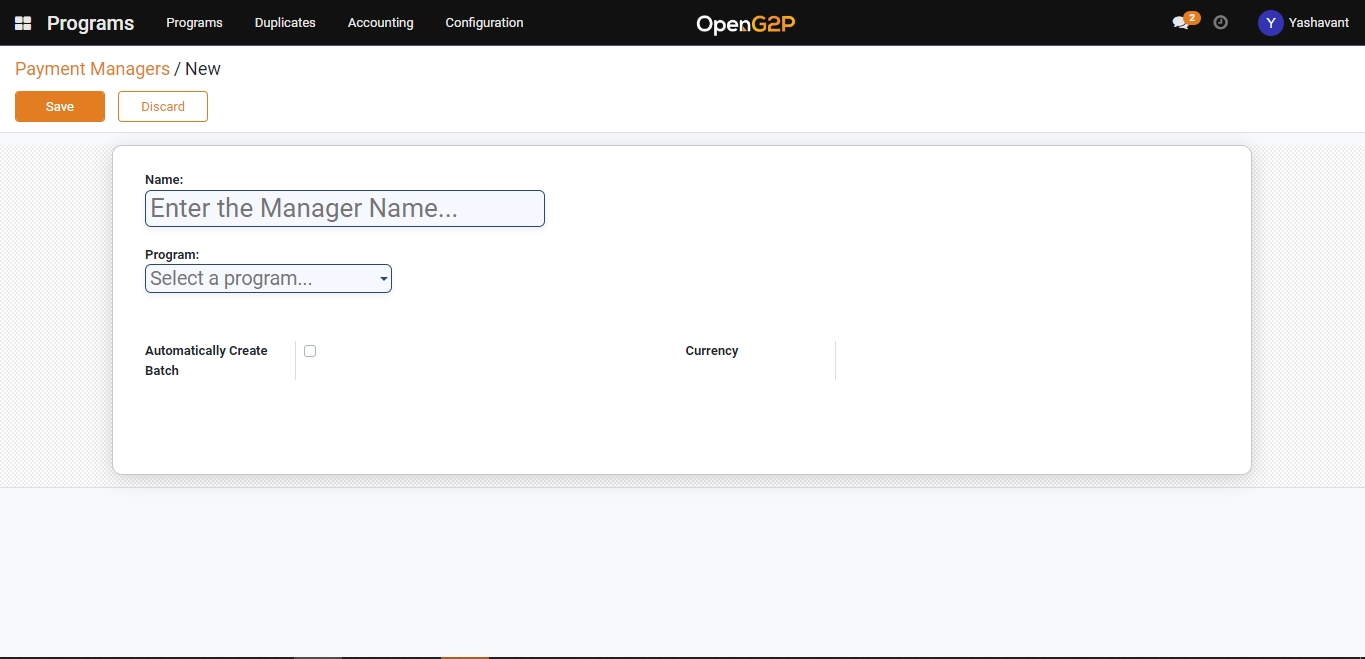Focus the Manager Name input field
This screenshot has width=1365, height=659.
(x=344, y=209)
